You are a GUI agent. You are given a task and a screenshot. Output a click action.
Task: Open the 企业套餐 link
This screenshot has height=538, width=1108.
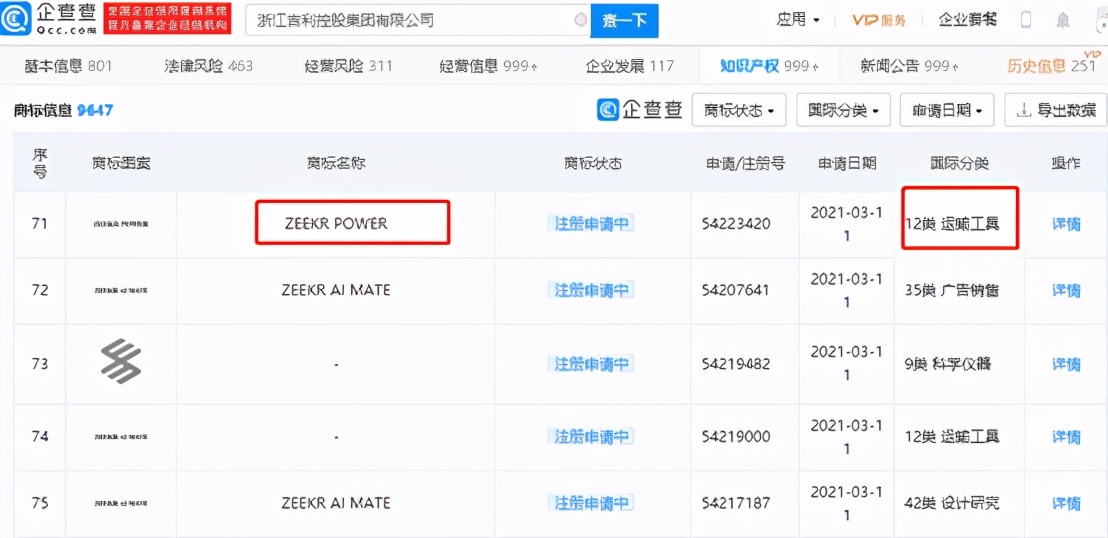tap(967, 20)
